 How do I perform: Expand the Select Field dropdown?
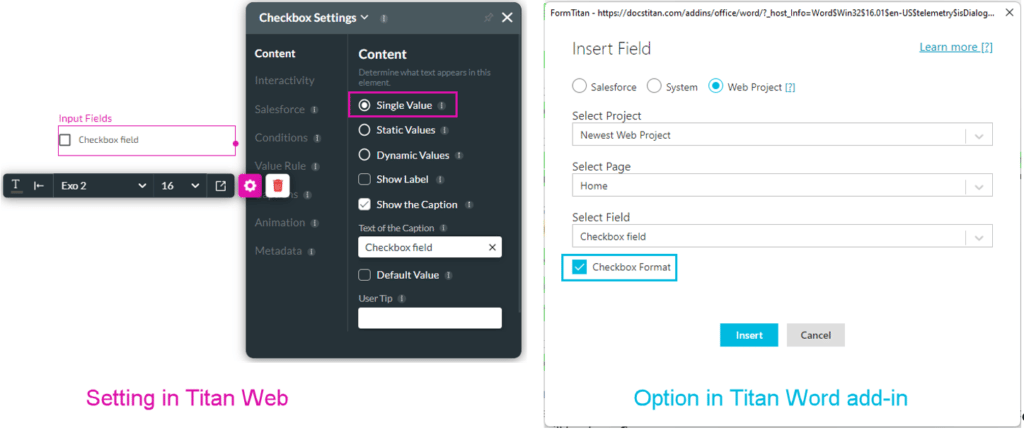tap(979, 237)
